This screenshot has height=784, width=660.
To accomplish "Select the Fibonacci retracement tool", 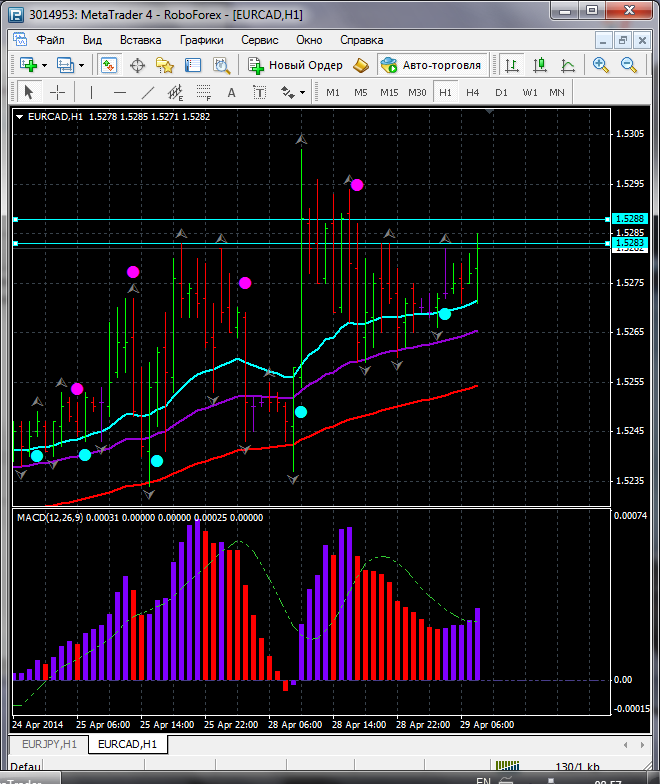I will click(x=206, y=92).
